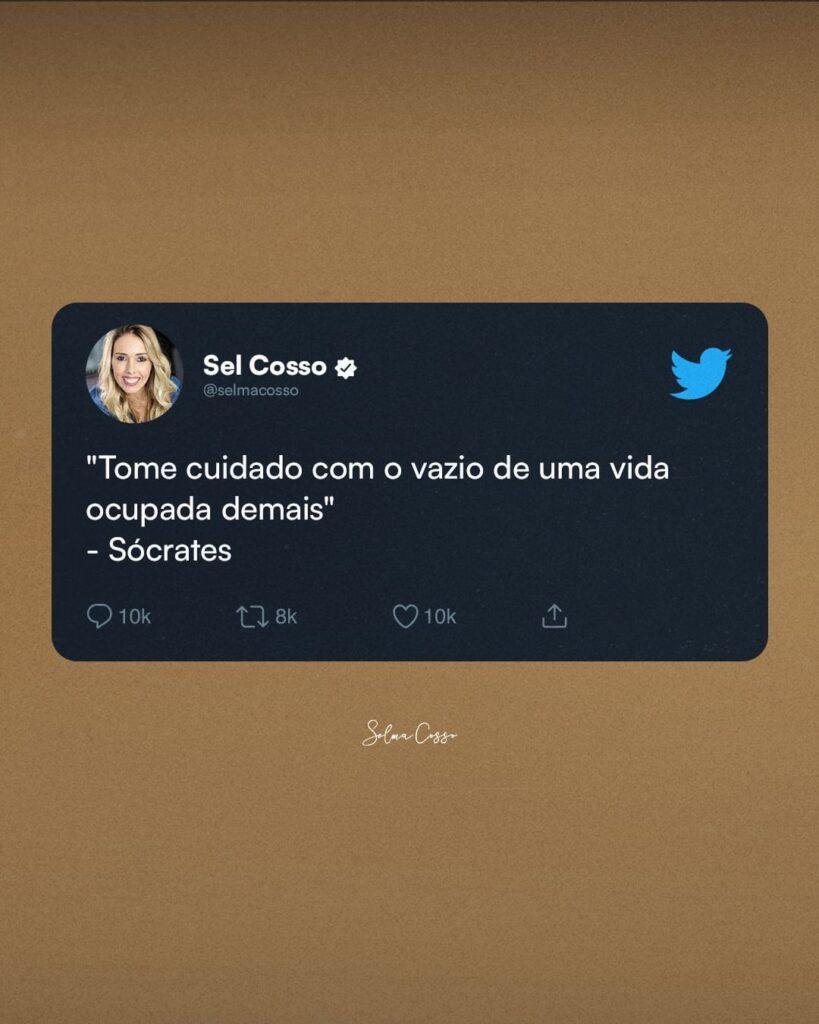This screenshot has height=1024, width=819.
Task: Click the 10k reply count
Action: (x=135, y=616)
